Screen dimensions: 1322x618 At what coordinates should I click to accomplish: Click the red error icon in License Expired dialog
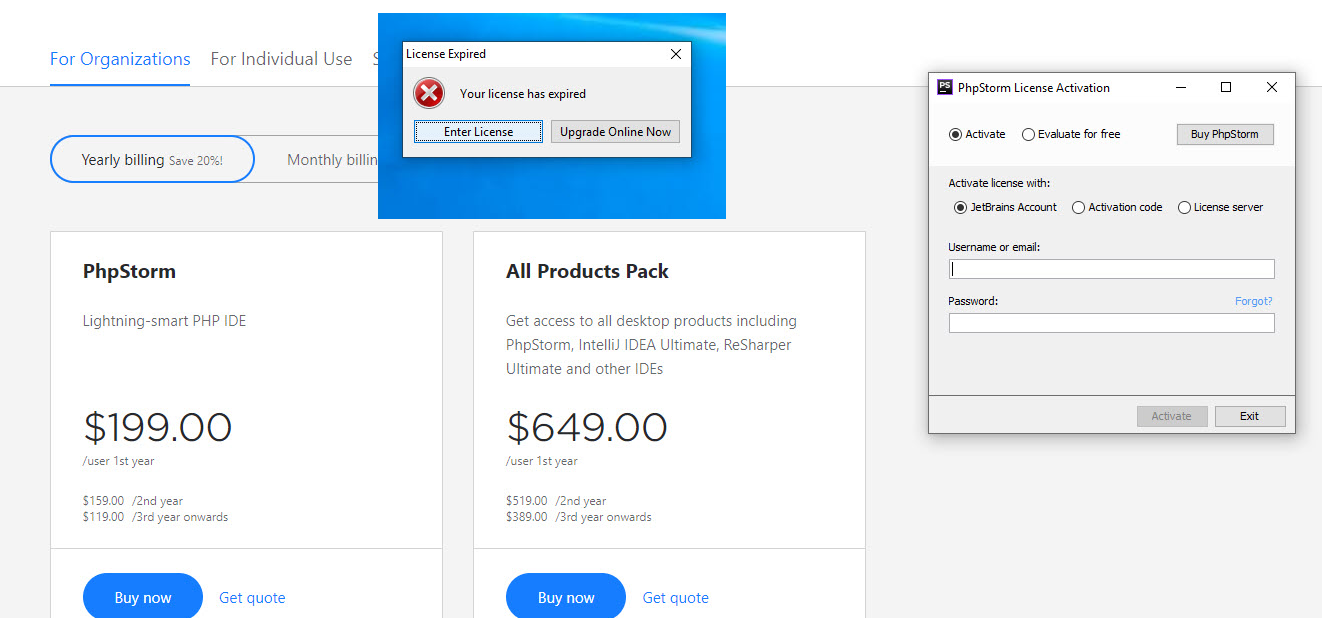coord(429,94)
